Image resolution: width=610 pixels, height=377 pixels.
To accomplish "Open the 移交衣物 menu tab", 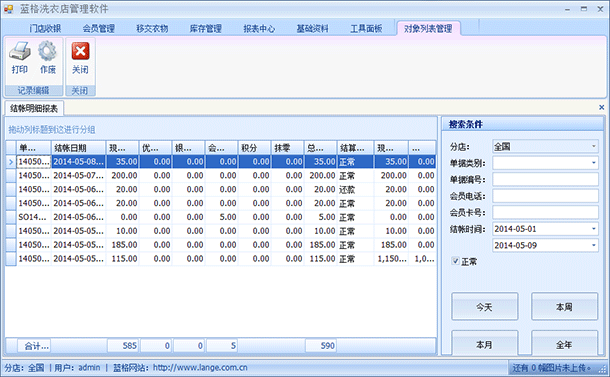I will click(152, 28).
